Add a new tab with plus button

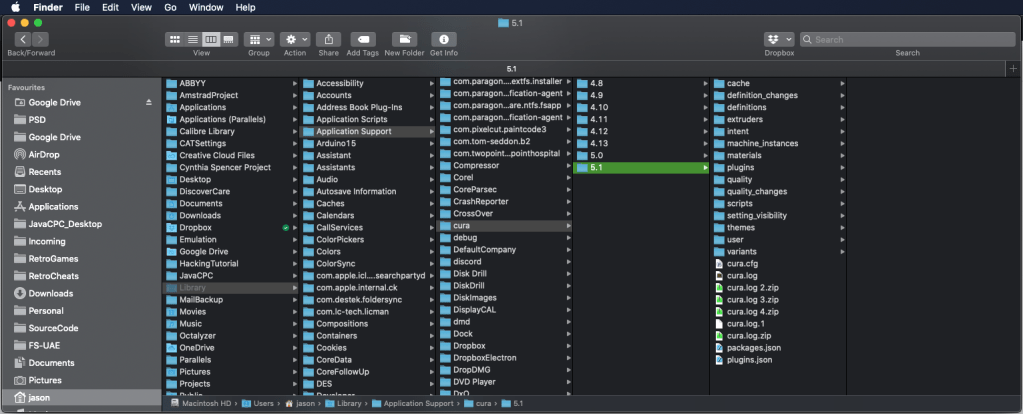point(1012,68)
